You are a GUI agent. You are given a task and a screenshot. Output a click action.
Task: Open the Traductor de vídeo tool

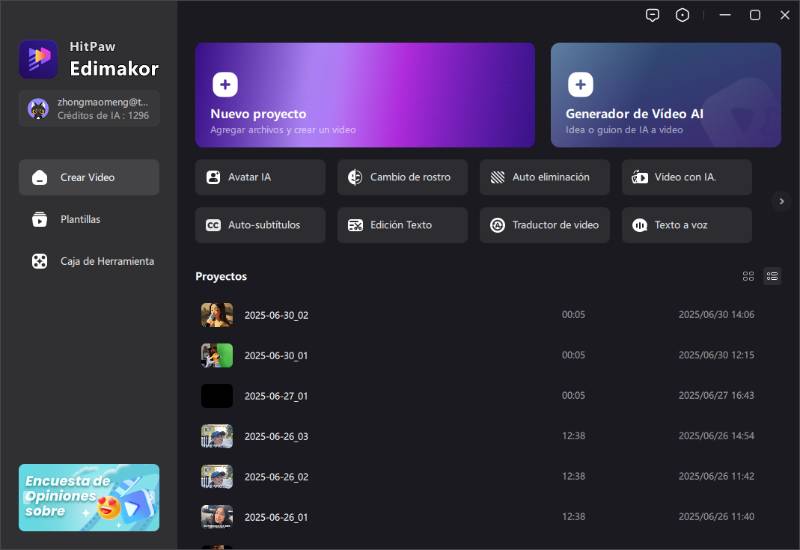[544, 225]
